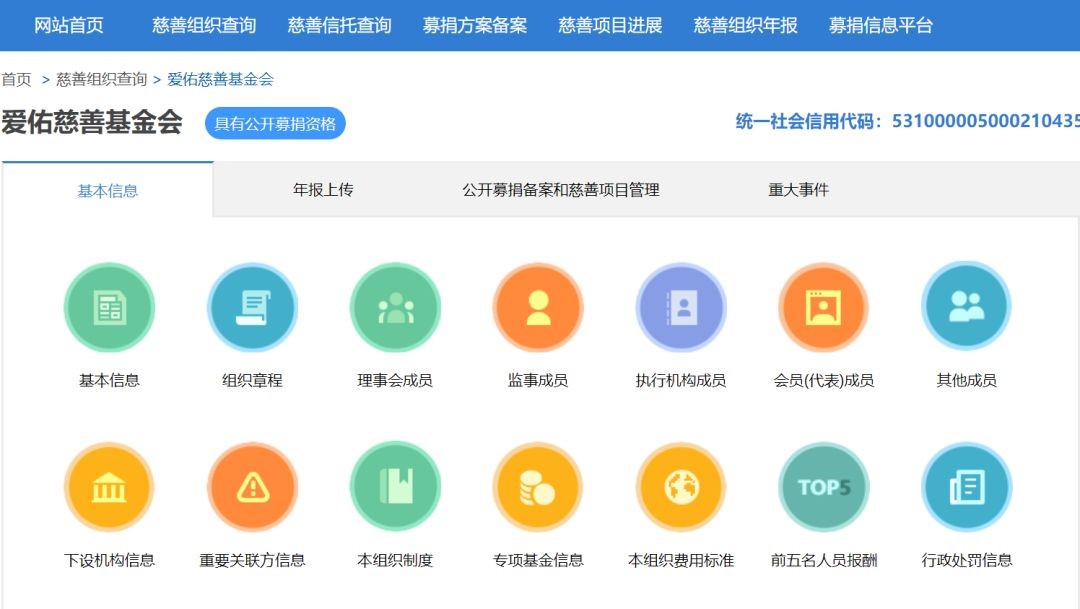Image resolution: width=1080 pixels, height=609 pixels.
Task: Click the 爱佑慈善基金会 breadcrumb link
Action: click(220, 79)
